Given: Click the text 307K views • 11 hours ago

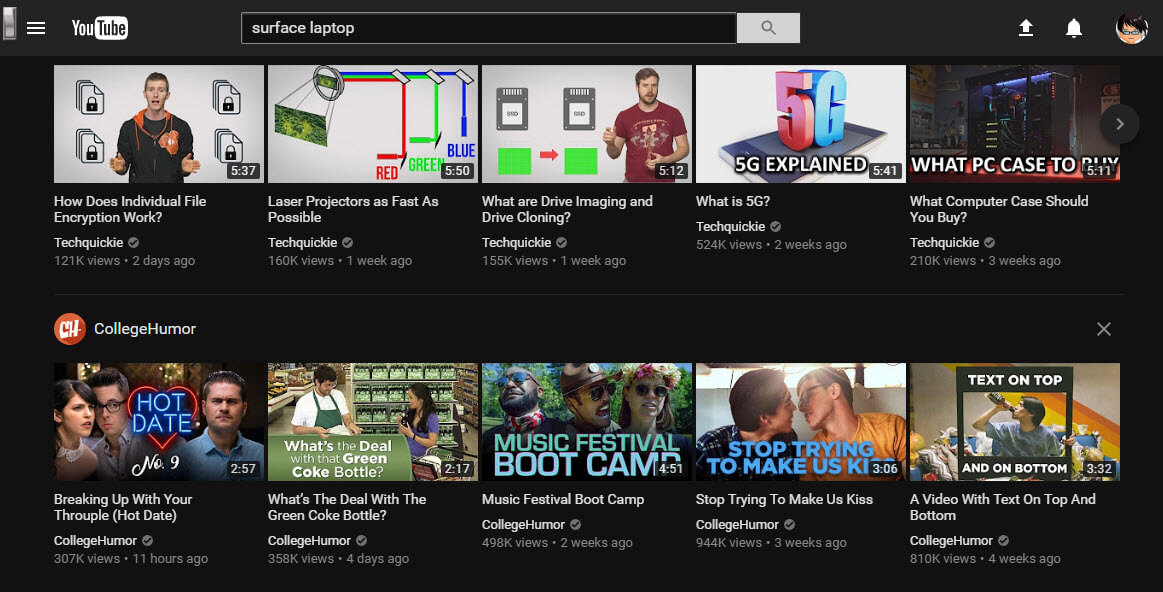Looking at the screenshot, I should tap(131, 559).
